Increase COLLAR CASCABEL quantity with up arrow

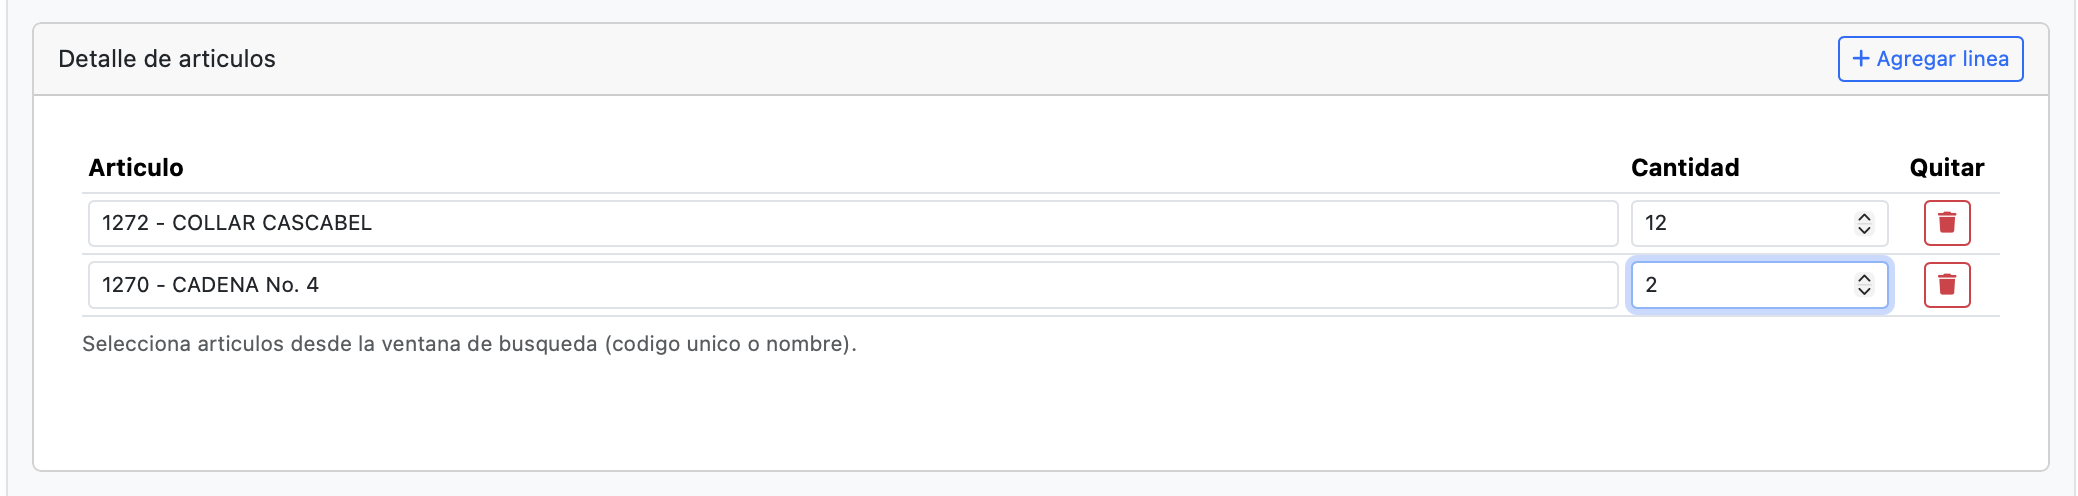pyautogui.click(x=1864, y=217)
